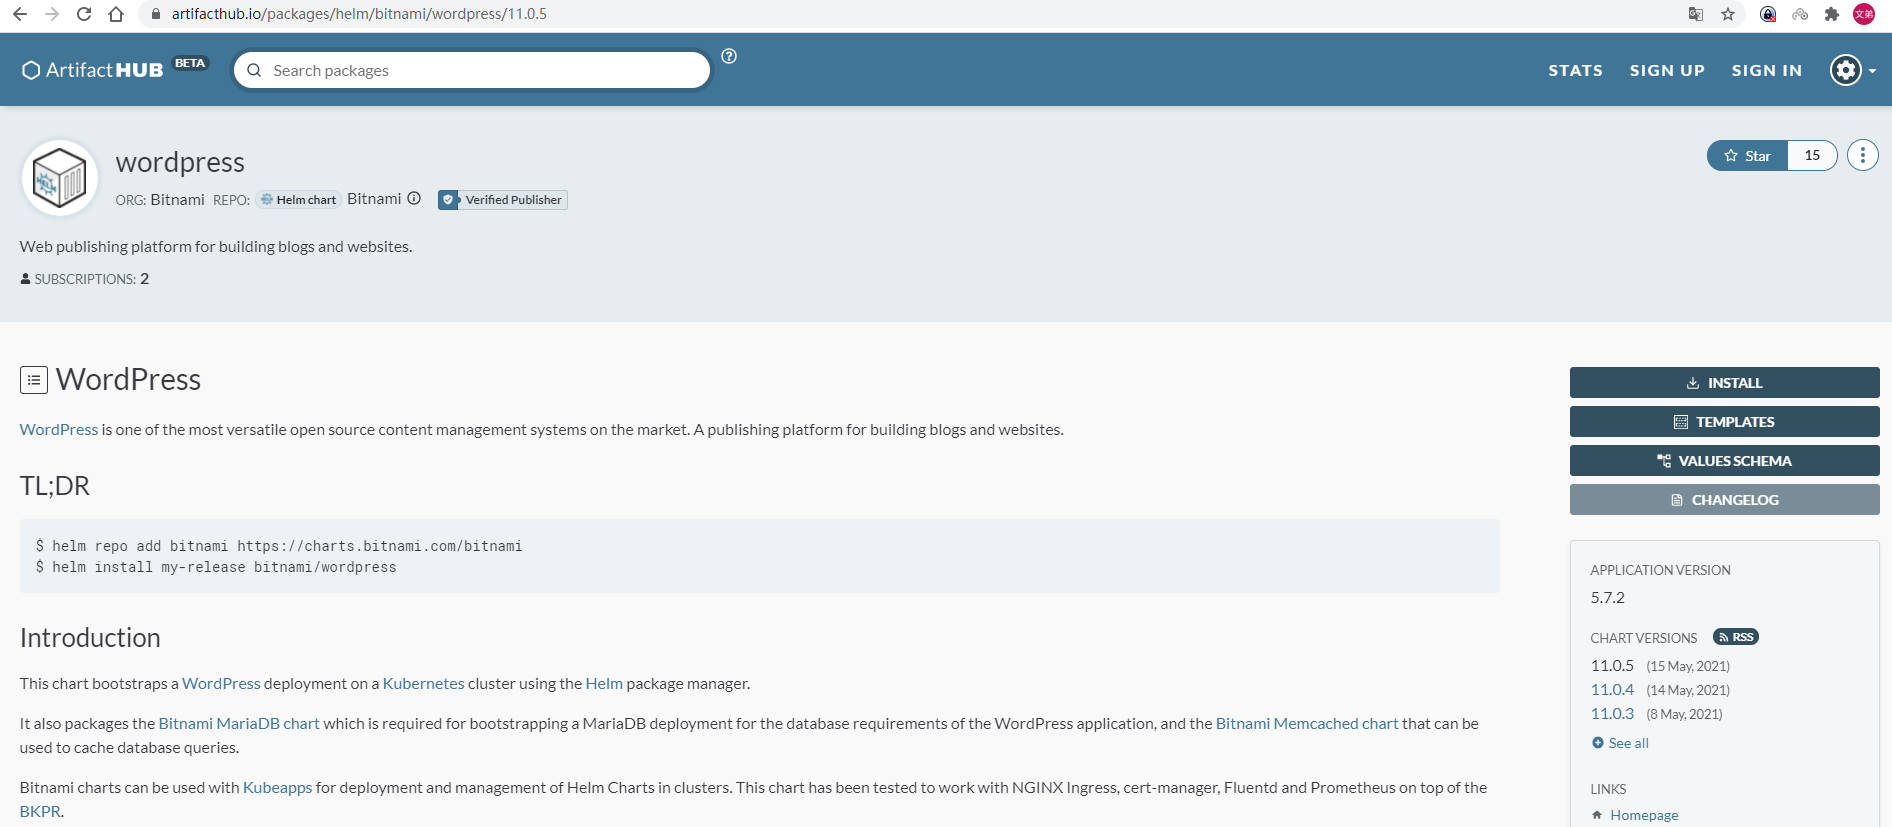Click the Verified Publisher badge
Viewport: 1892px width, 827px height.
[503, 200]
